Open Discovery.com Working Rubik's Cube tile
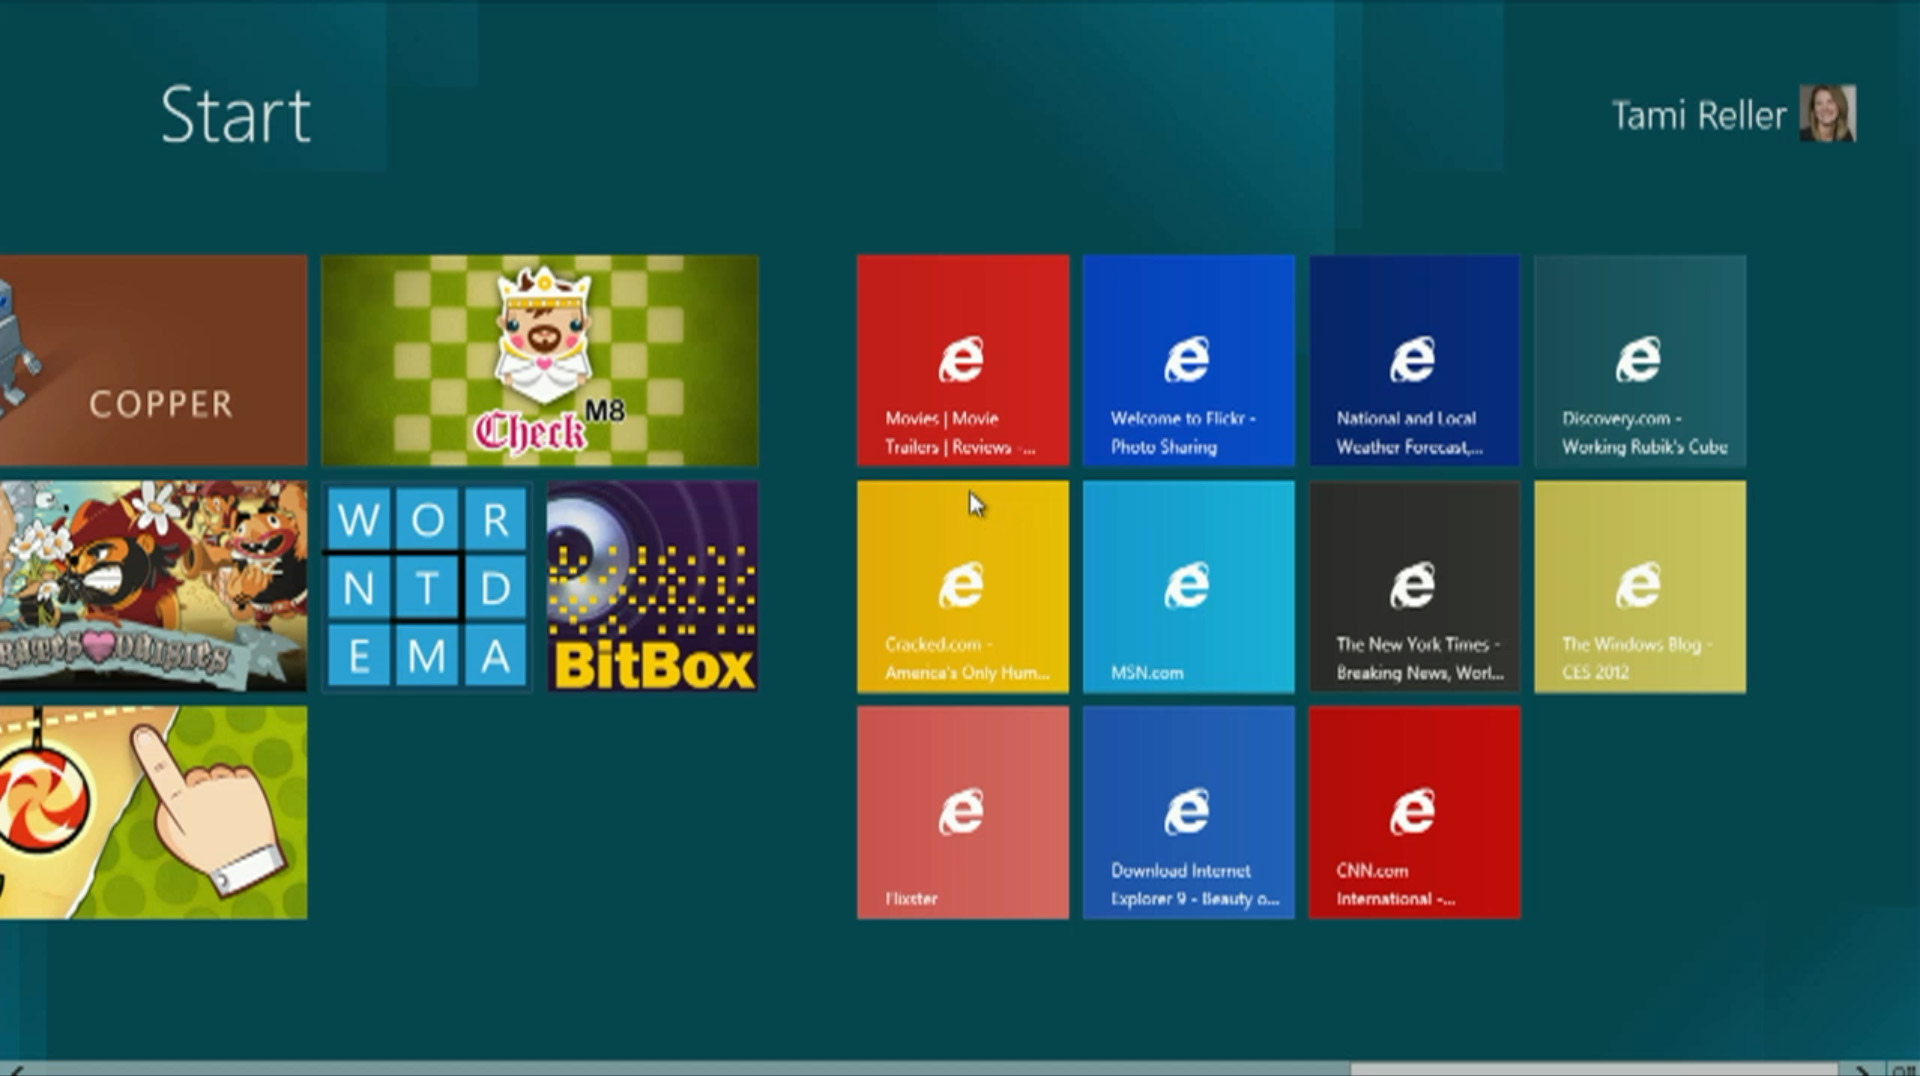Image resolution: width=1920 pixels, height=1076 pixels. pyautogui.click(x=1640, y=362)
